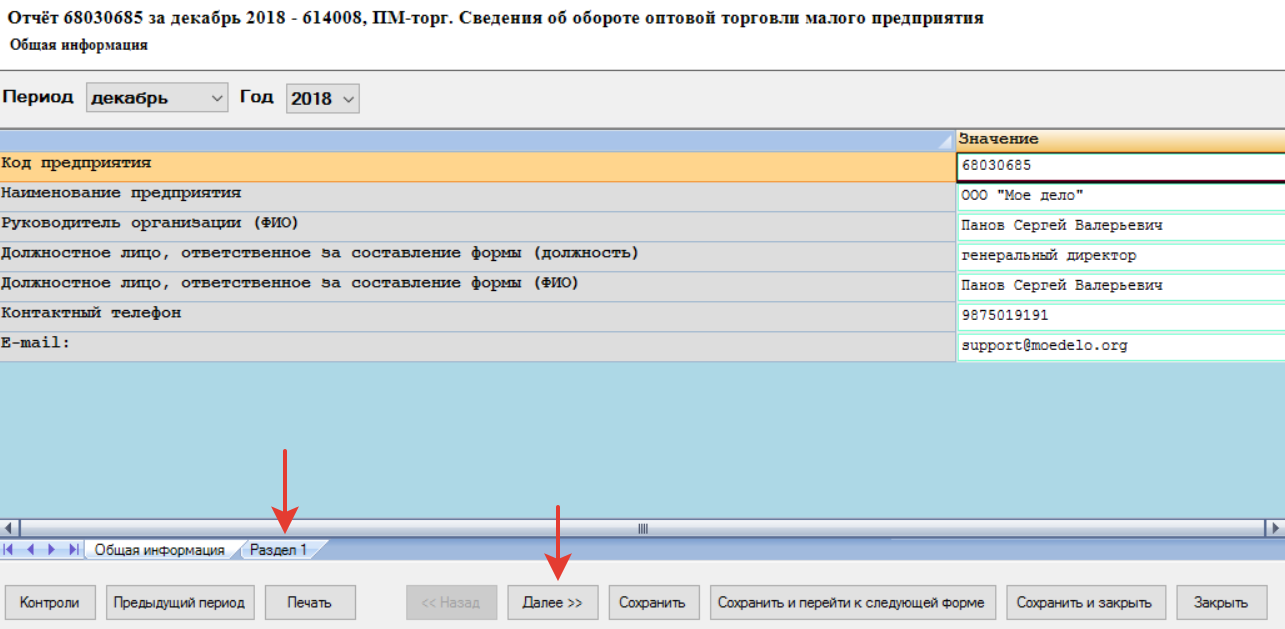Edit Руководитель организации value field

[x=1121, y=226]
